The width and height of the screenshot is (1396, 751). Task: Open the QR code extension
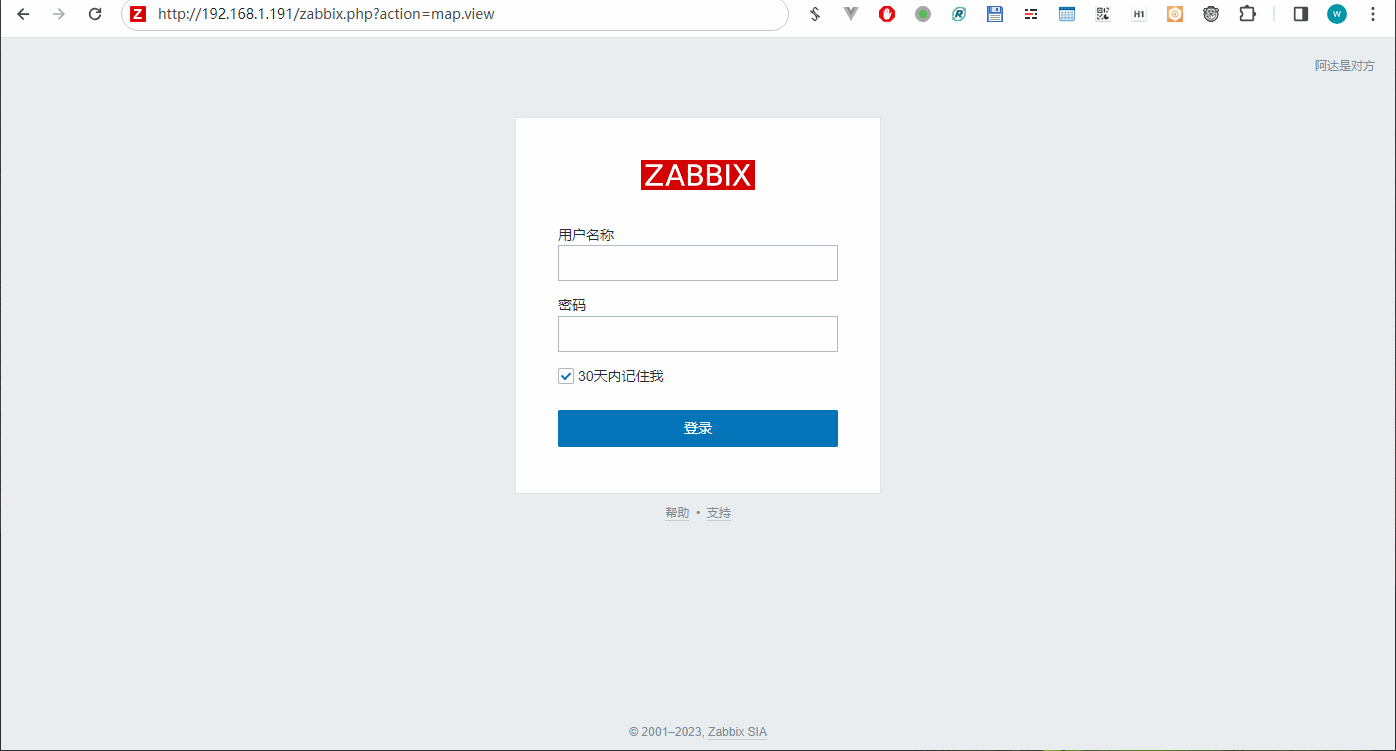(1103, 14)
